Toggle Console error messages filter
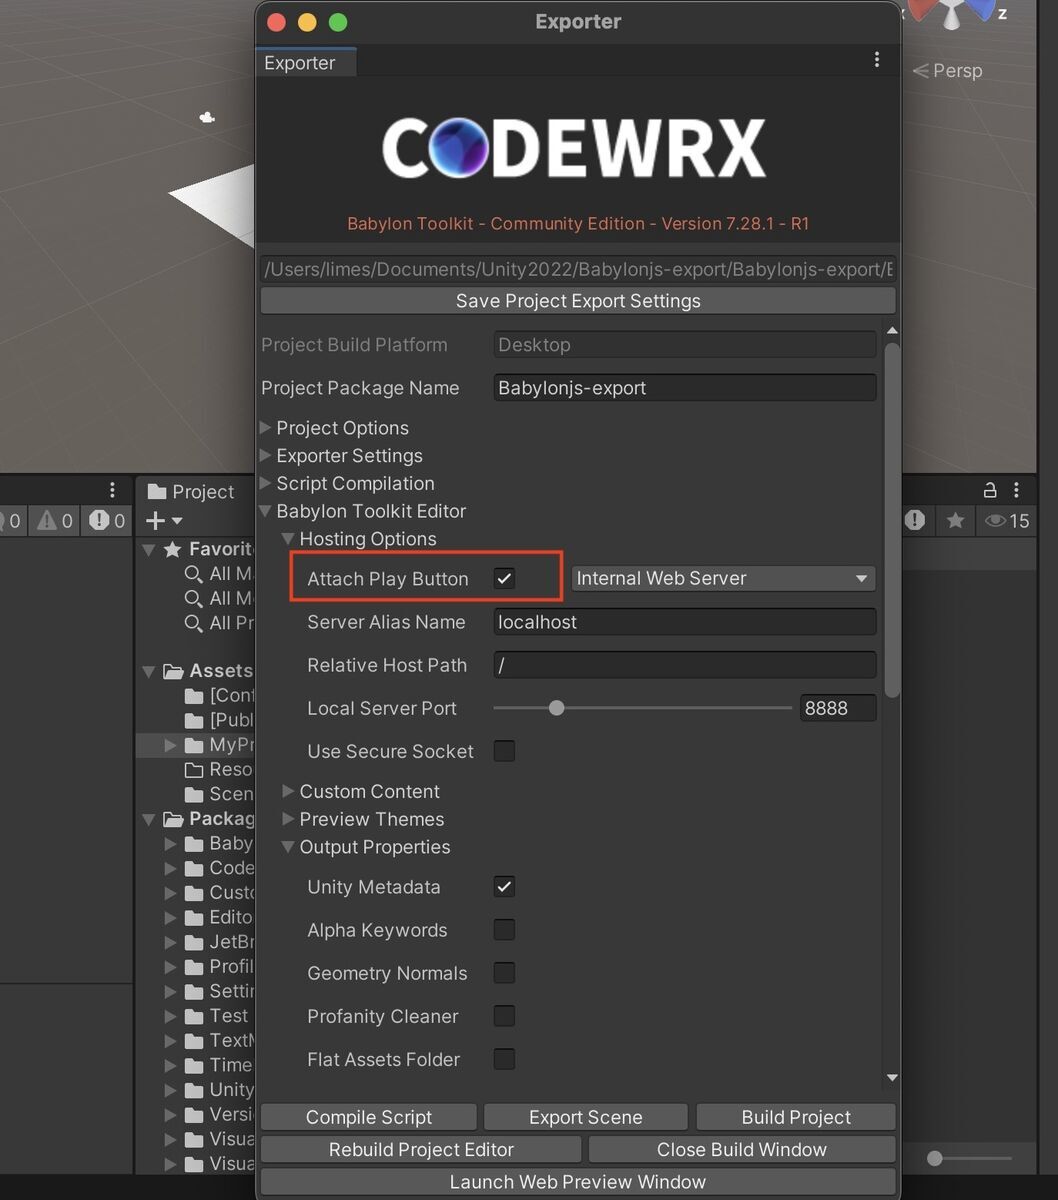The image size is (1058, 1200). point(108,520)
